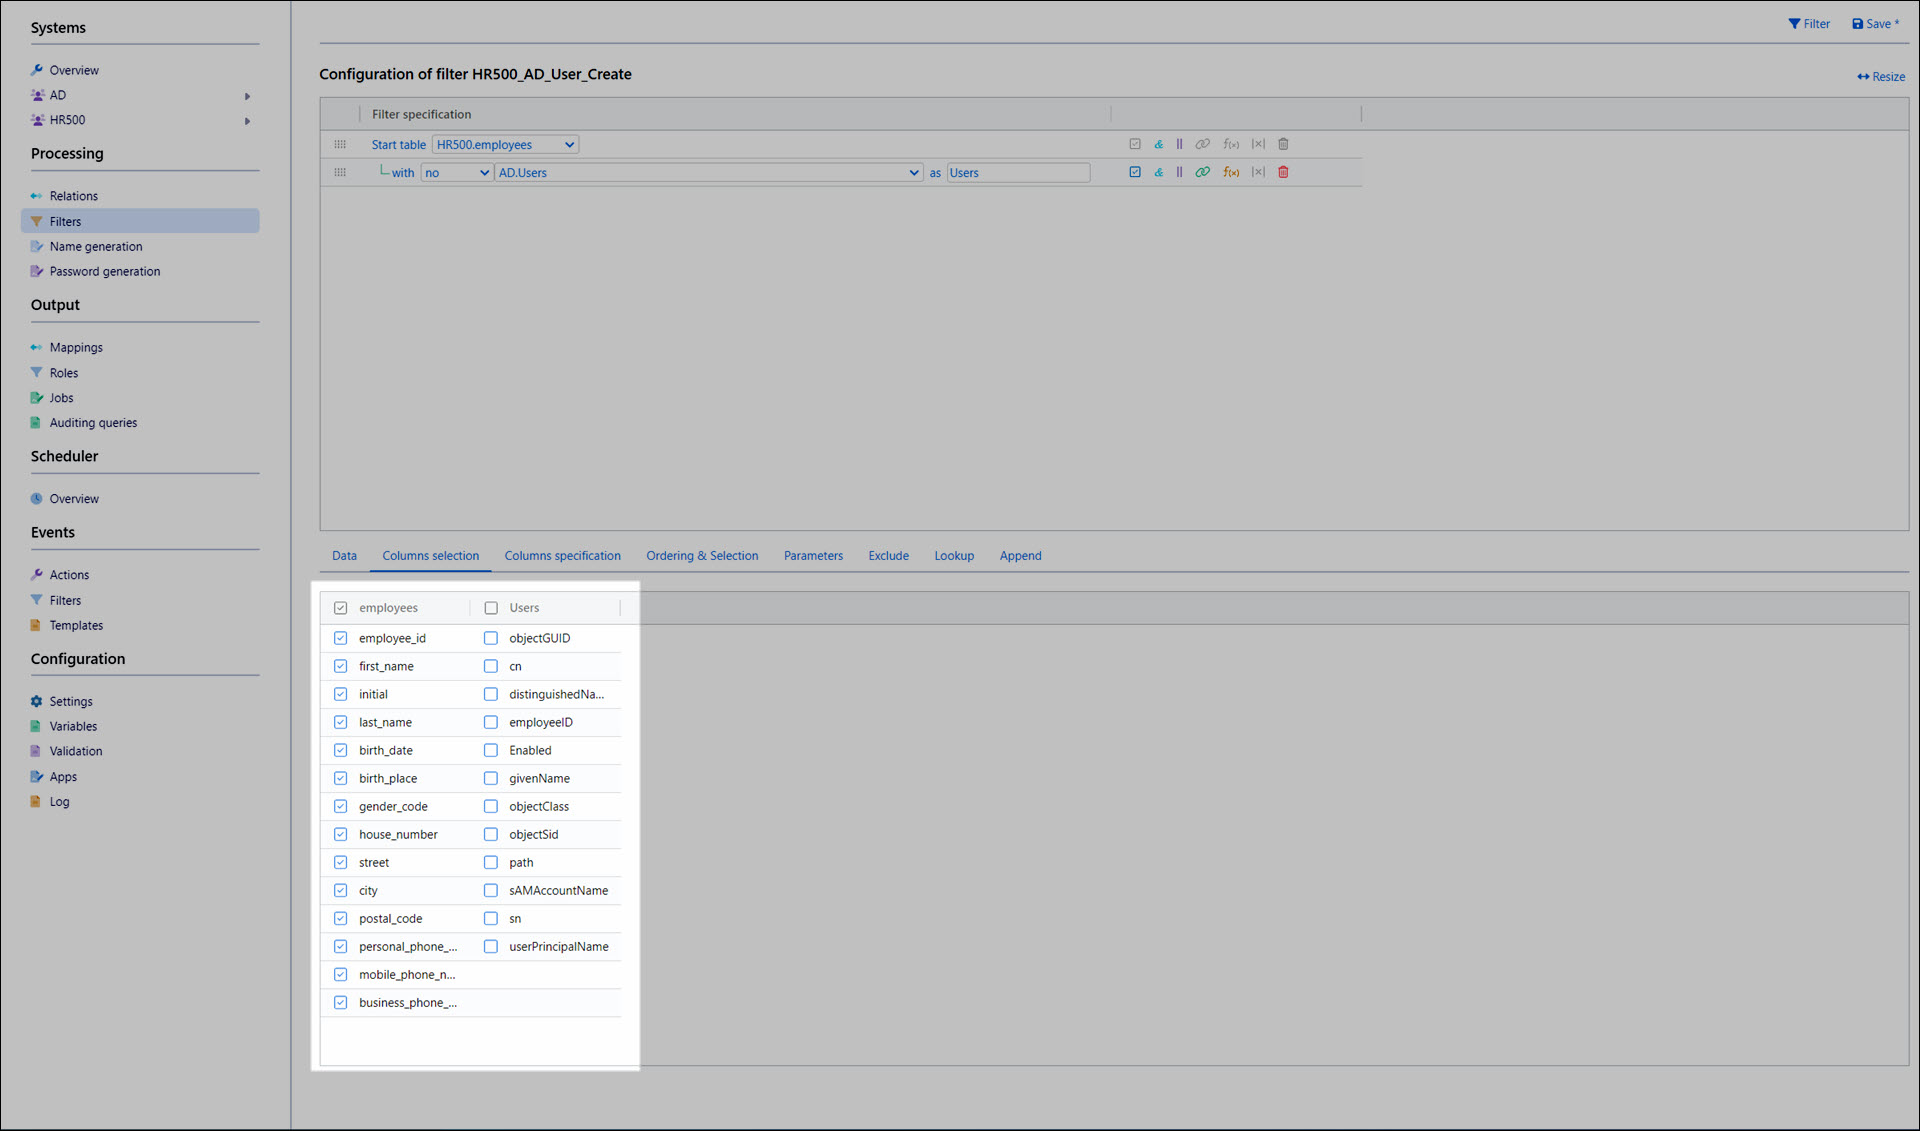Click the Save button at top right
The image size is (1920, 1131).
(x=1875, y=24)
